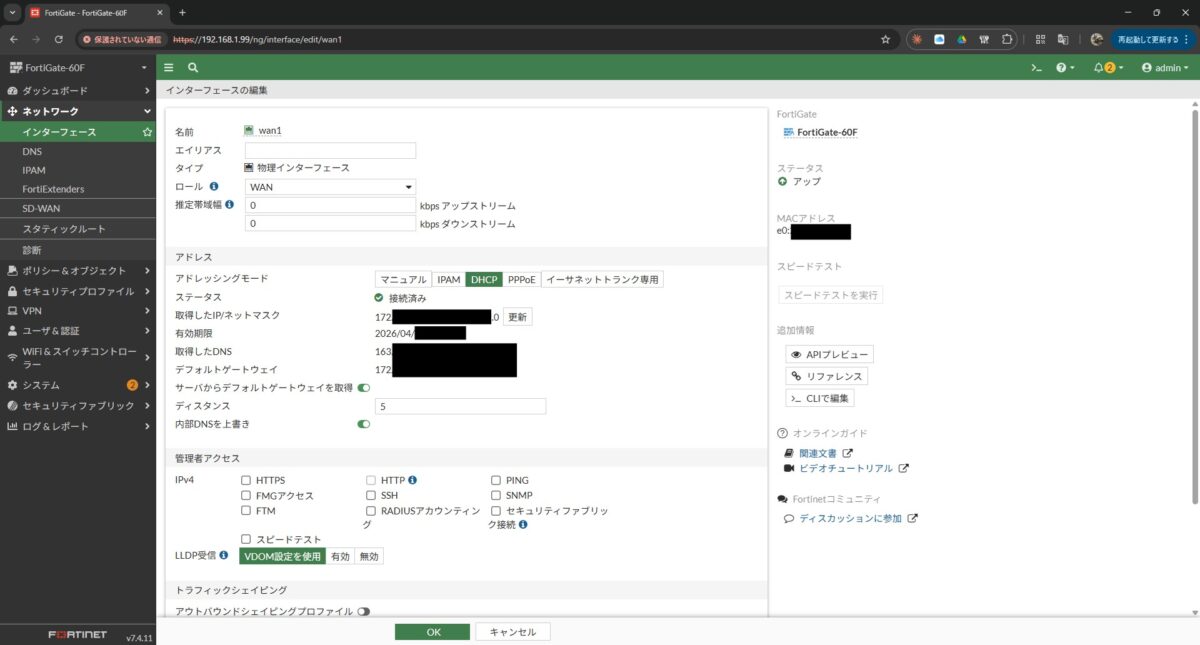The image size is (1200, 645).
Task: Enable the HTTPS administrative access checkbox
Action: coord(245,480)
